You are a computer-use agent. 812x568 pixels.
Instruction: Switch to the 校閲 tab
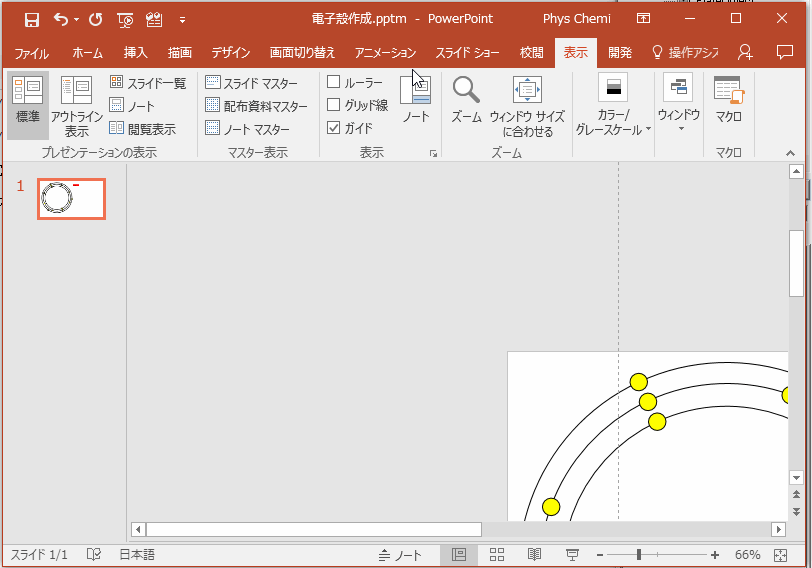click(x=531, y=53)
